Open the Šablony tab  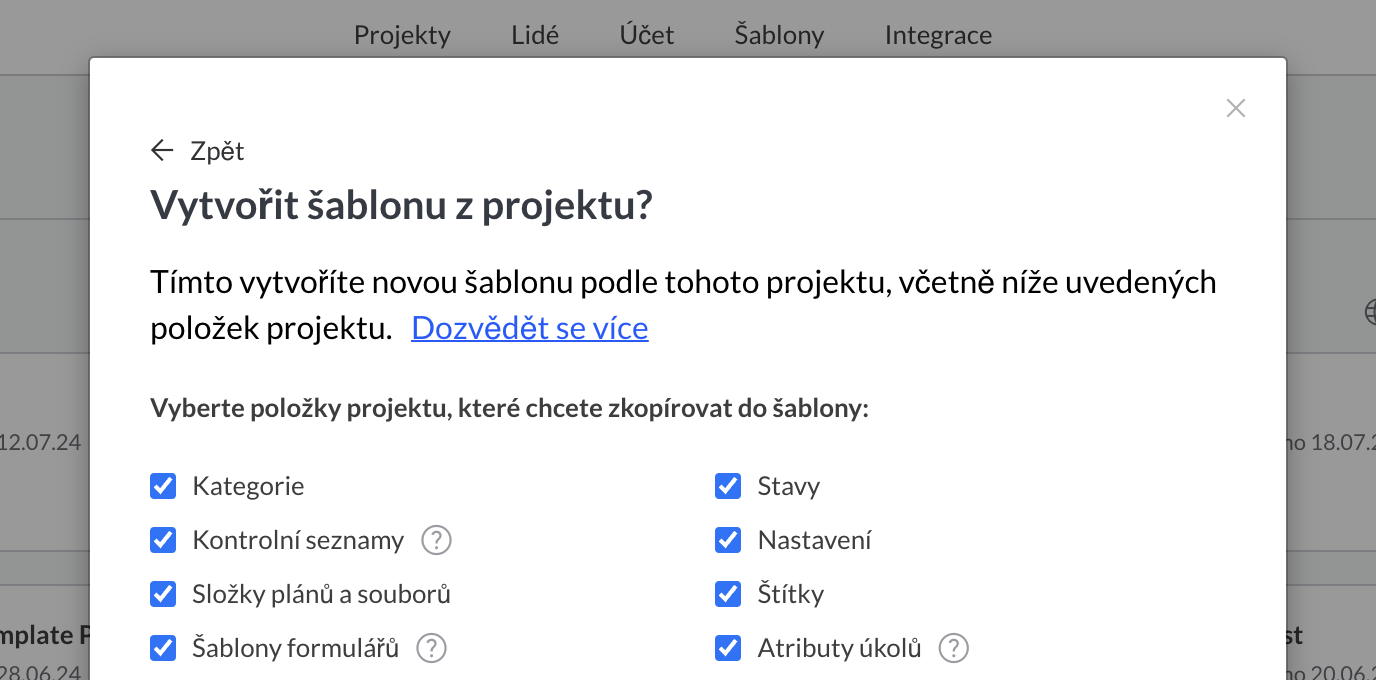pos(779,35)
